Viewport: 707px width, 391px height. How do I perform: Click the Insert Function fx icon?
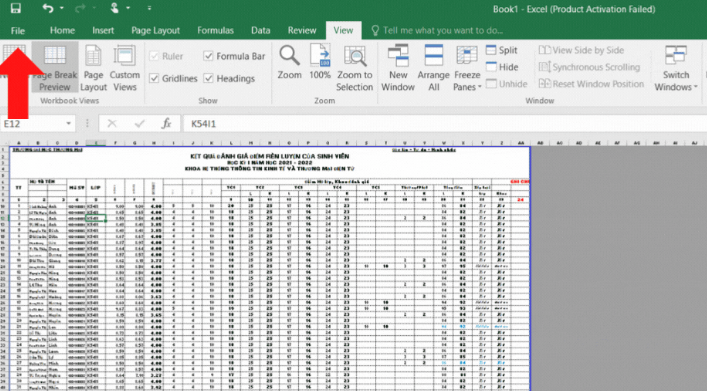[166, 124]
